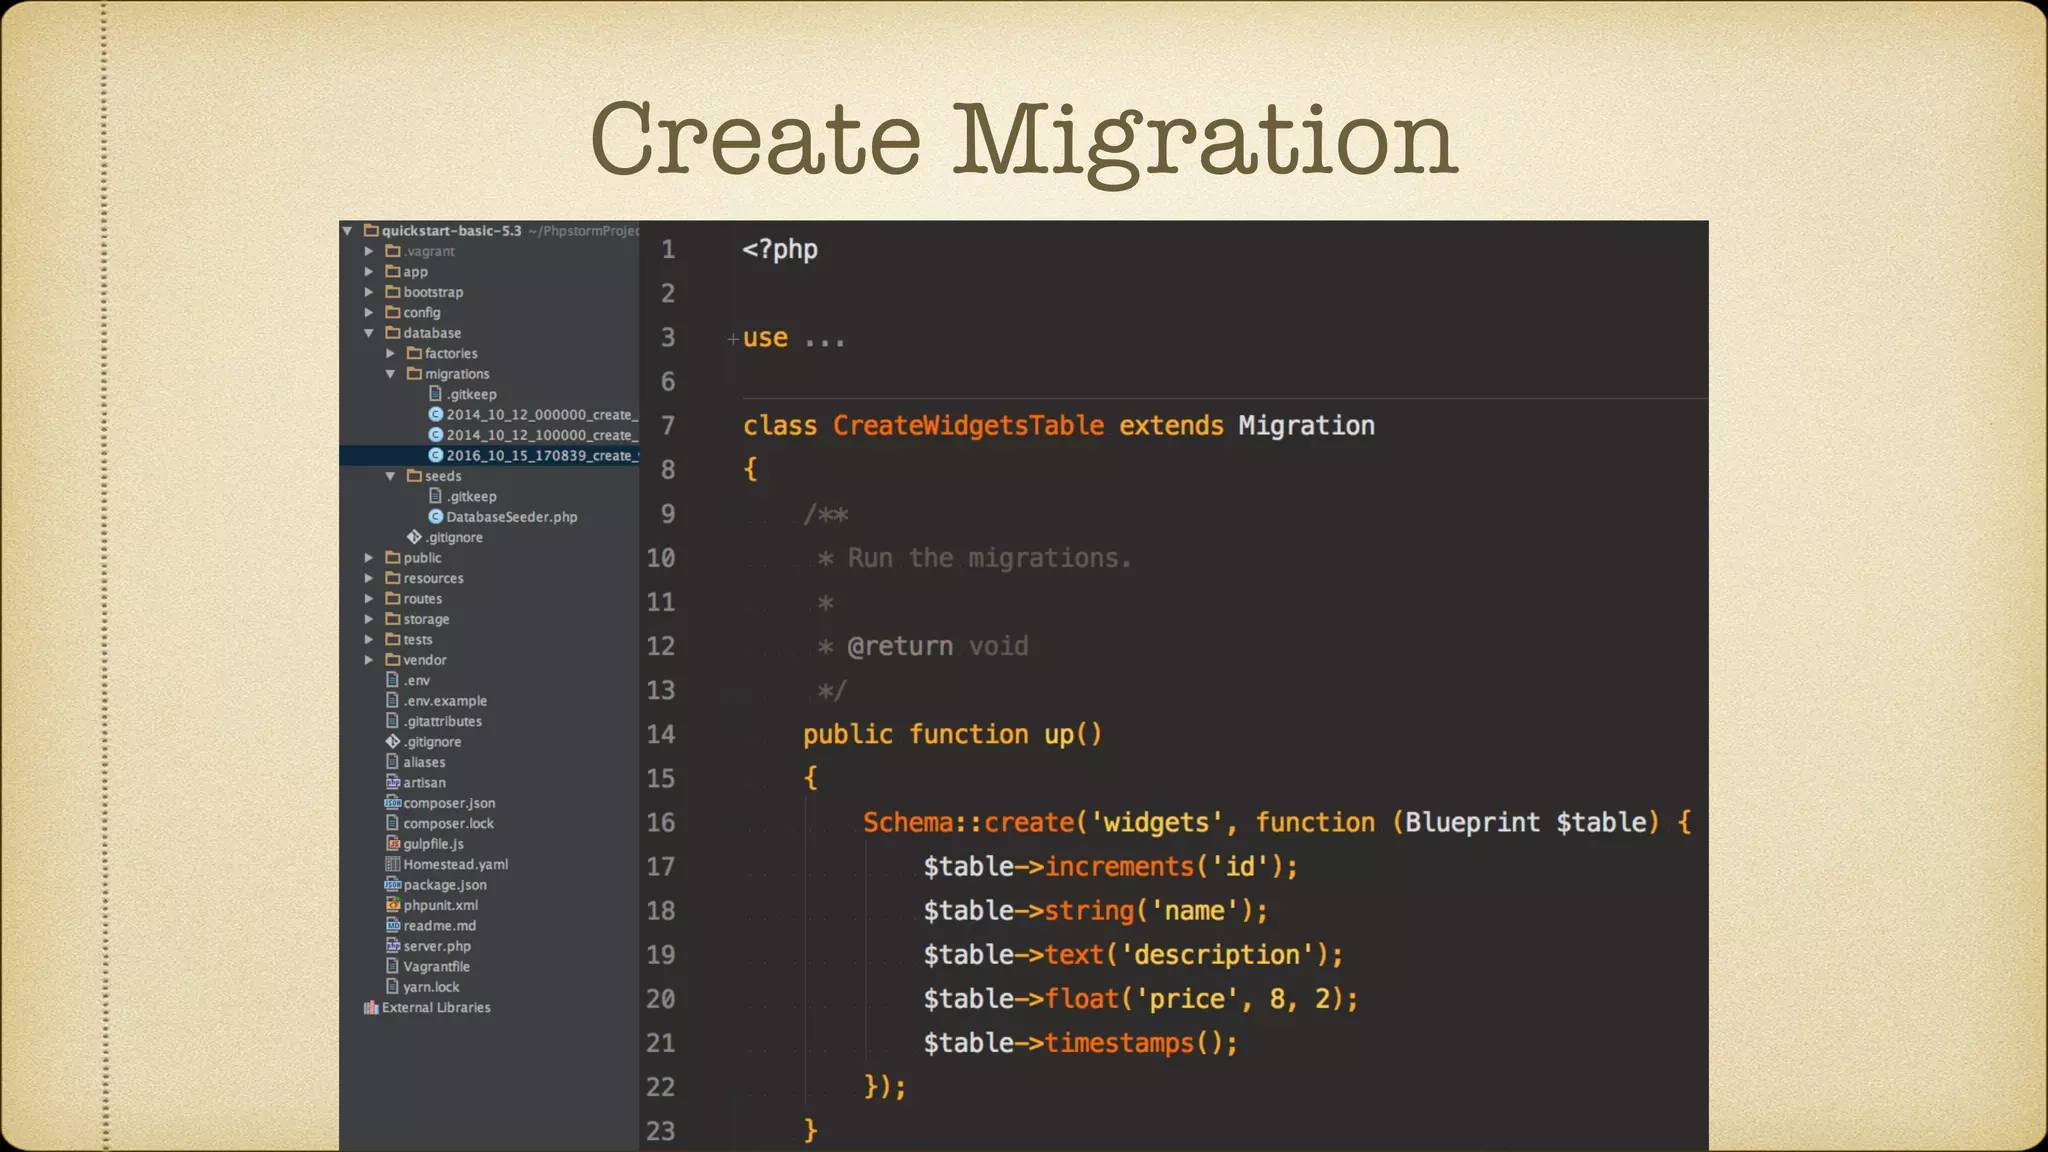Expand the vendor folder arrow
Viewport: 2048px width, 1152px height.
pos(369,660)
